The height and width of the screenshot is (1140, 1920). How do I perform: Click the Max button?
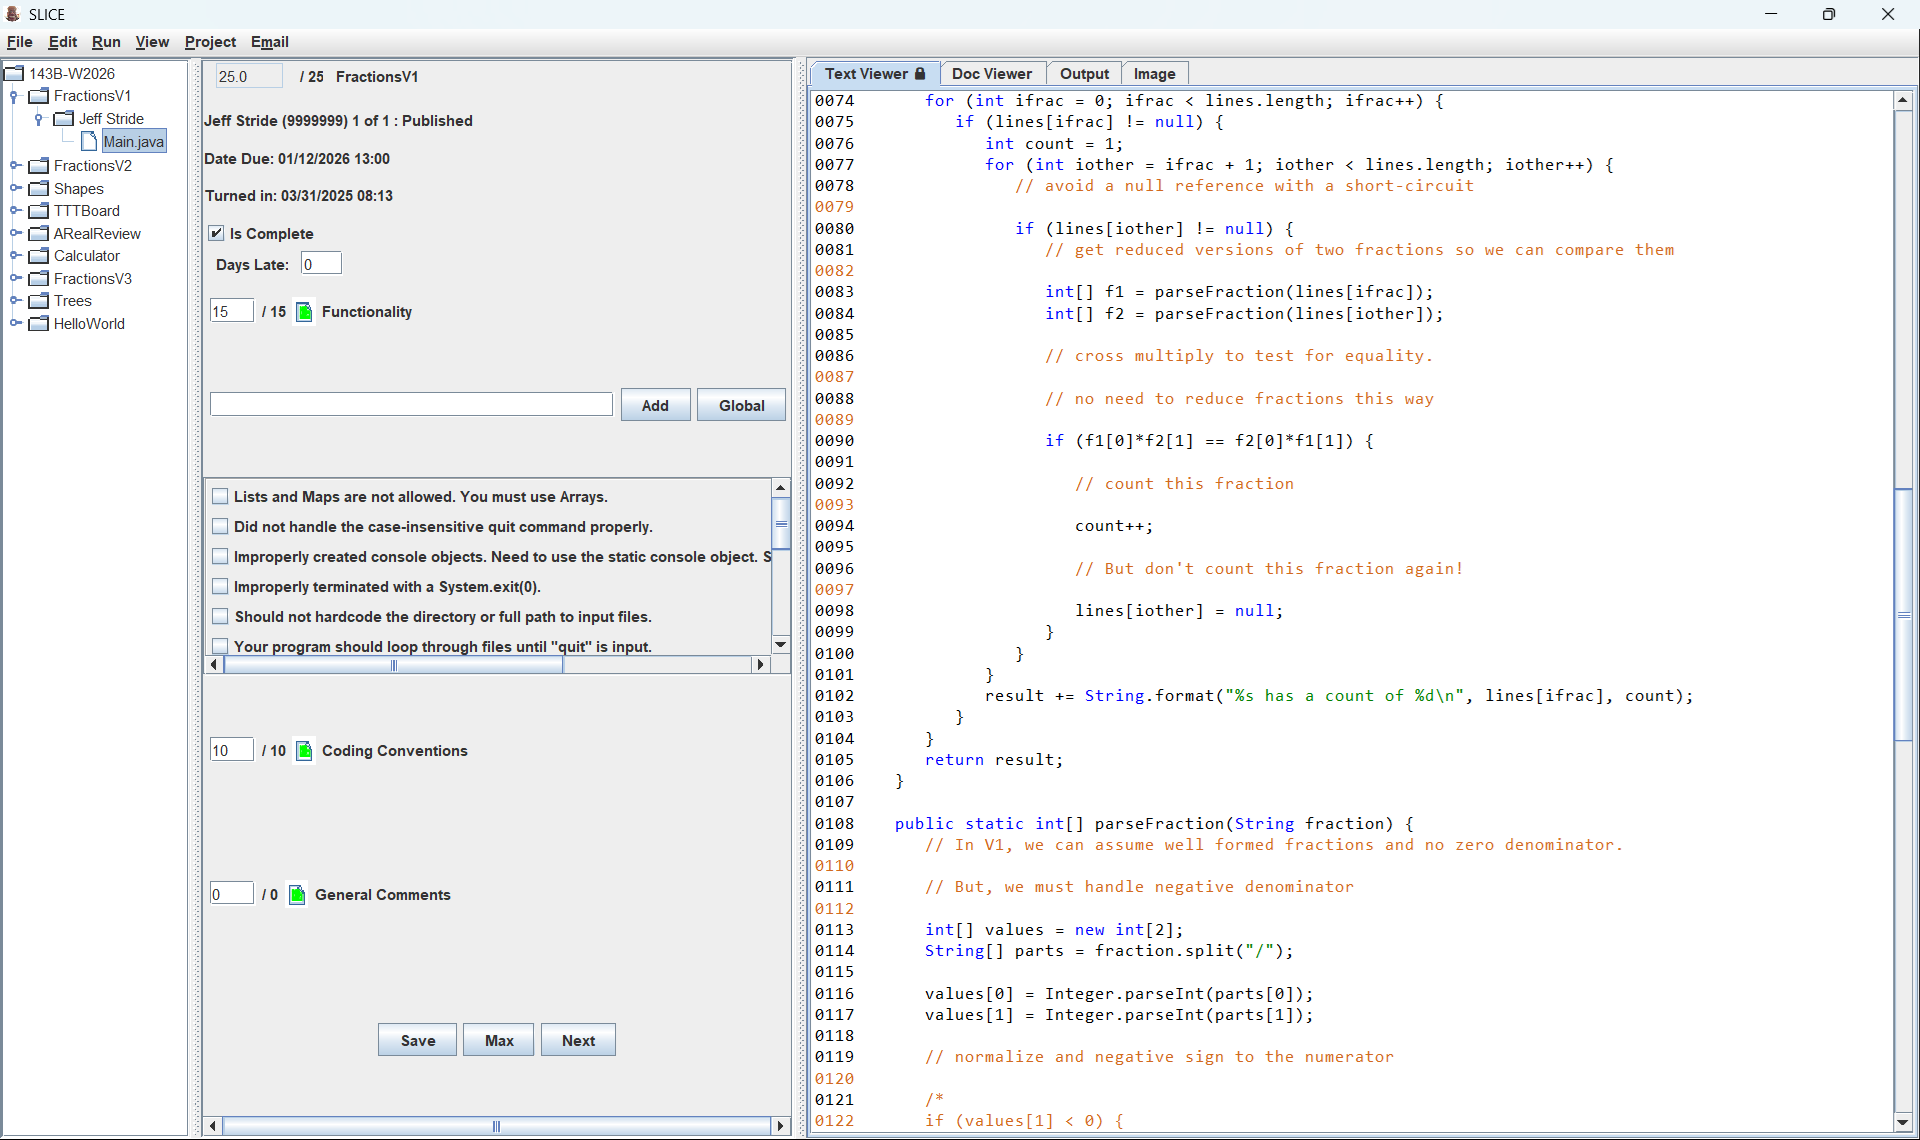point(498,1040)
